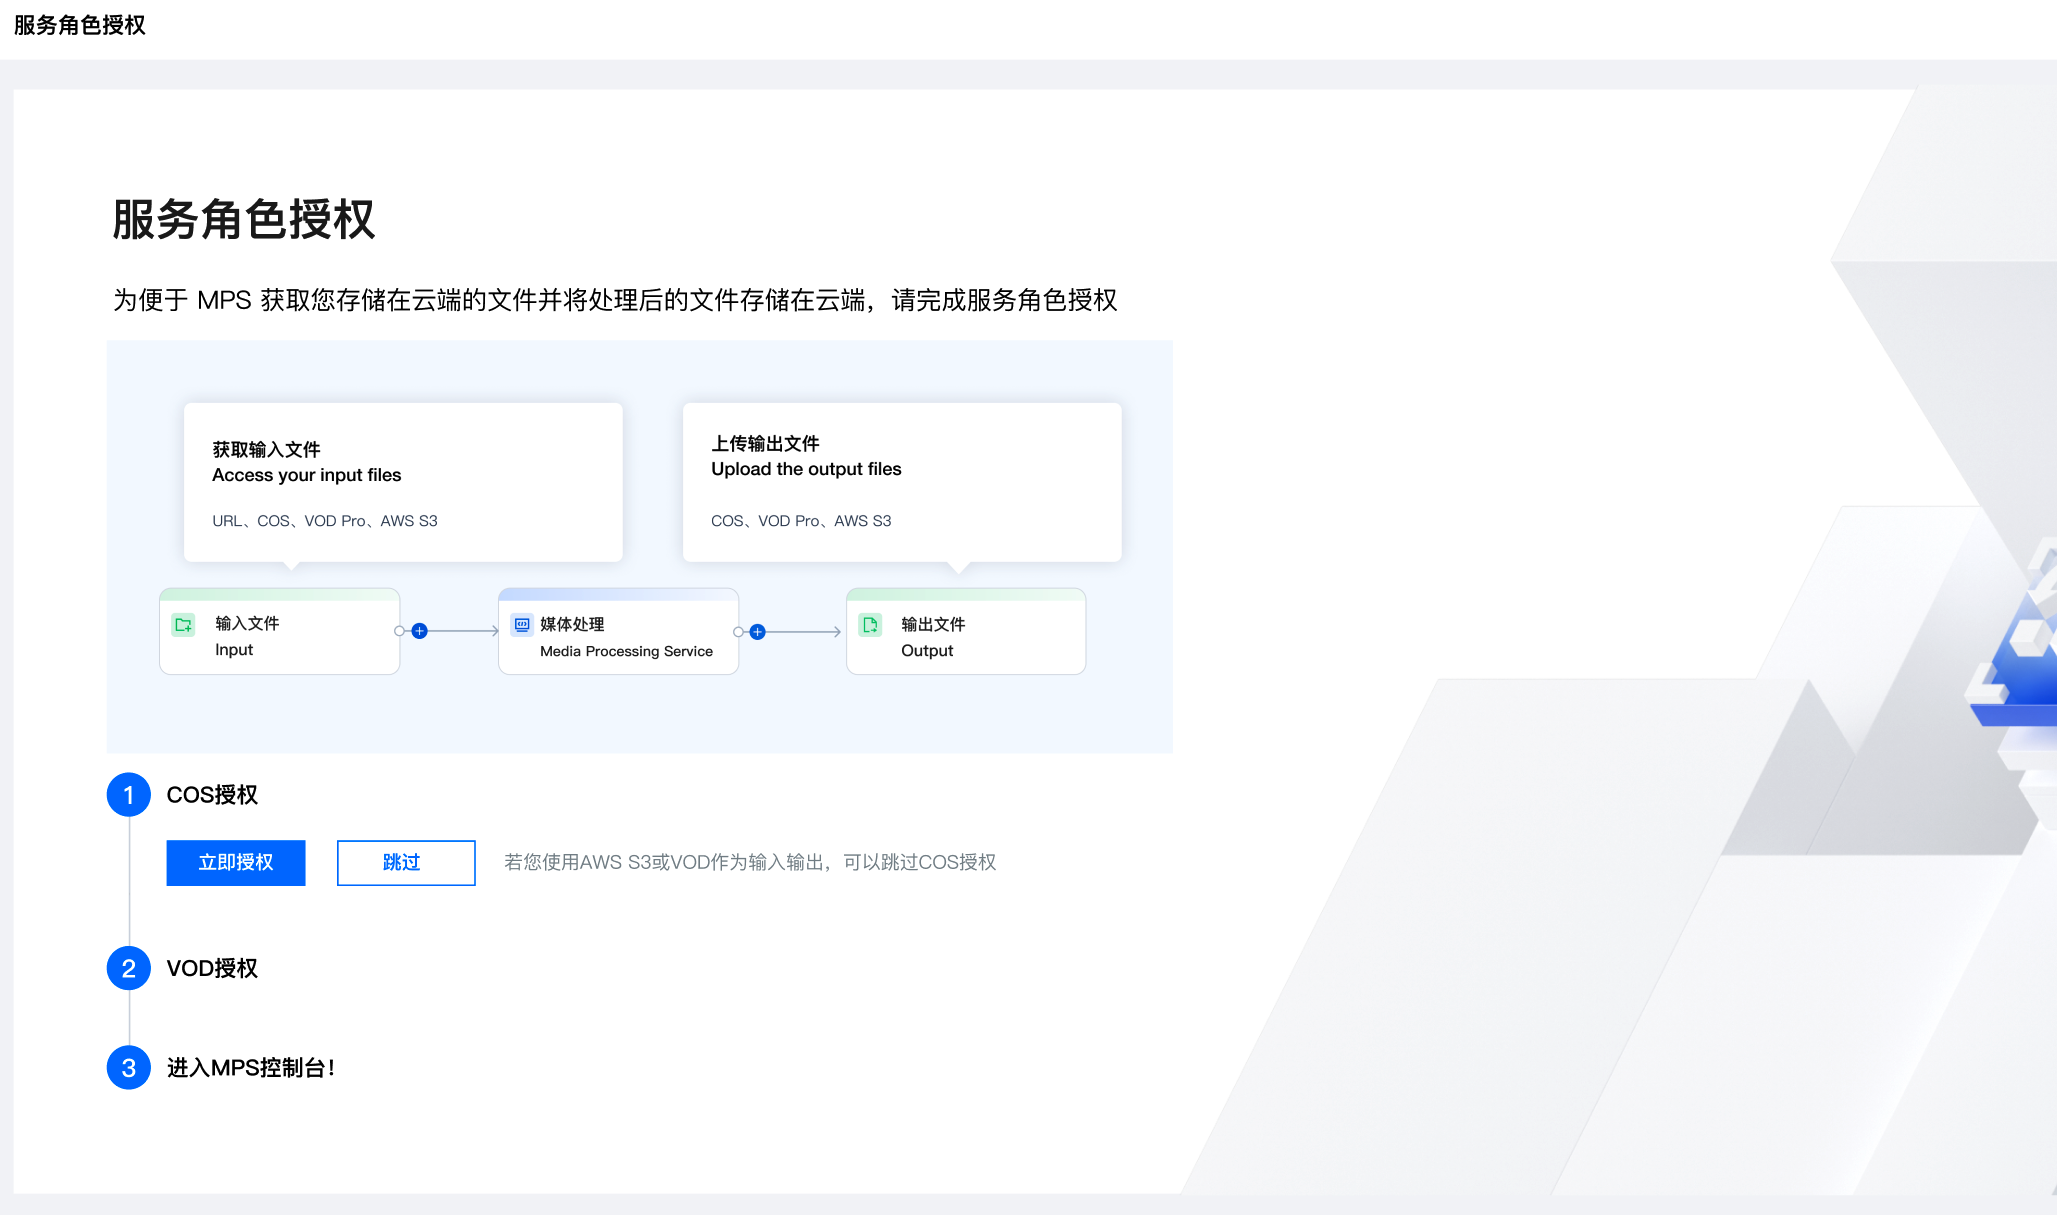Click the 服务角色授权 top breadcrumb title
The width and height of the screenshot is (2057, 1215).
pyautogui.click(x=80, y=25)
